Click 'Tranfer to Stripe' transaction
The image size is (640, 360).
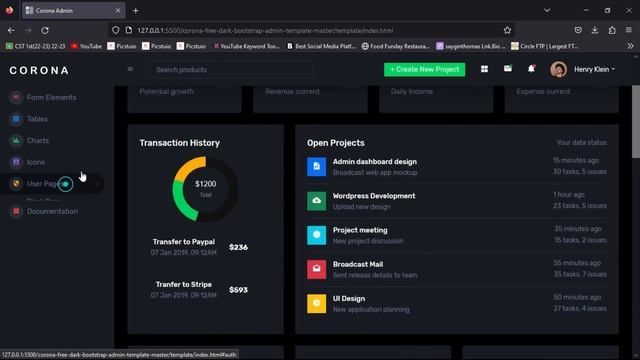[184, 284]
